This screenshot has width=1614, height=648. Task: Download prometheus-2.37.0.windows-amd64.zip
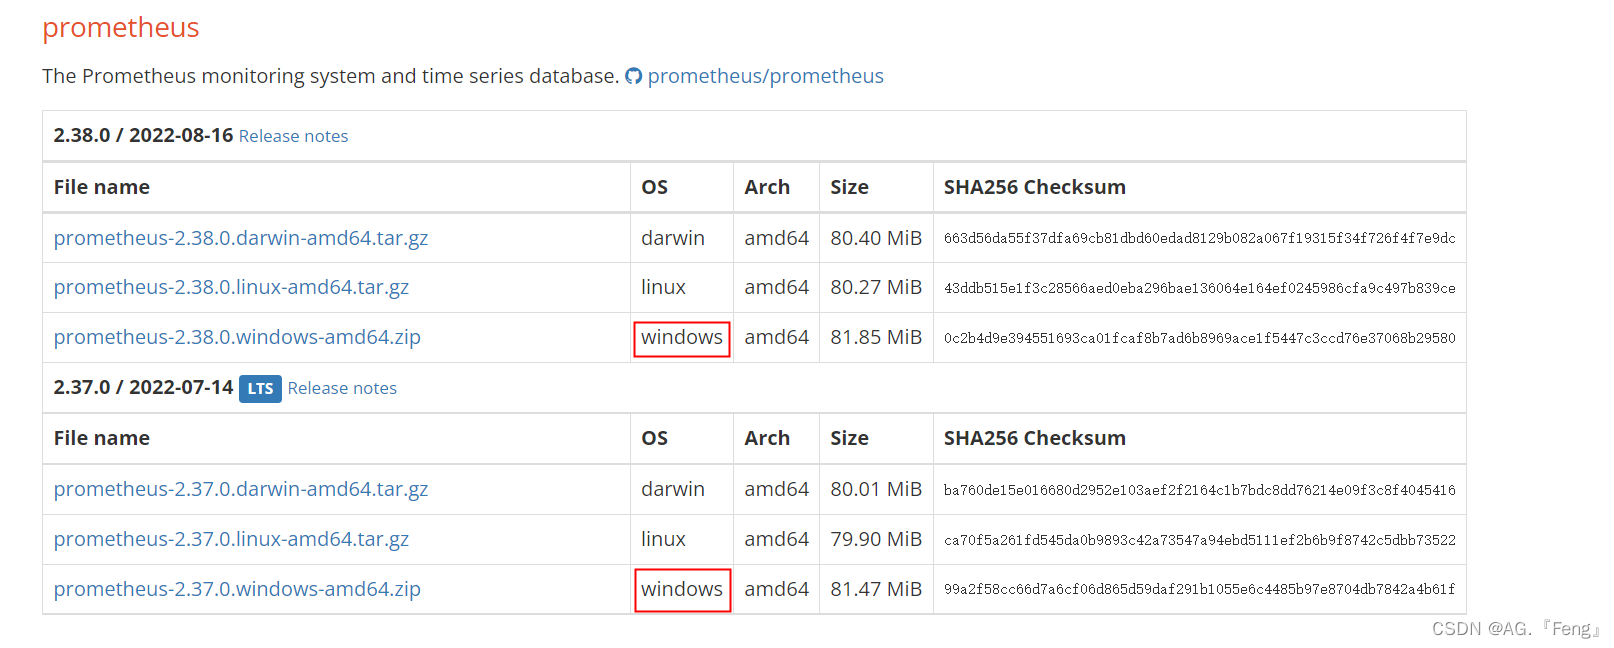point(237,589)
